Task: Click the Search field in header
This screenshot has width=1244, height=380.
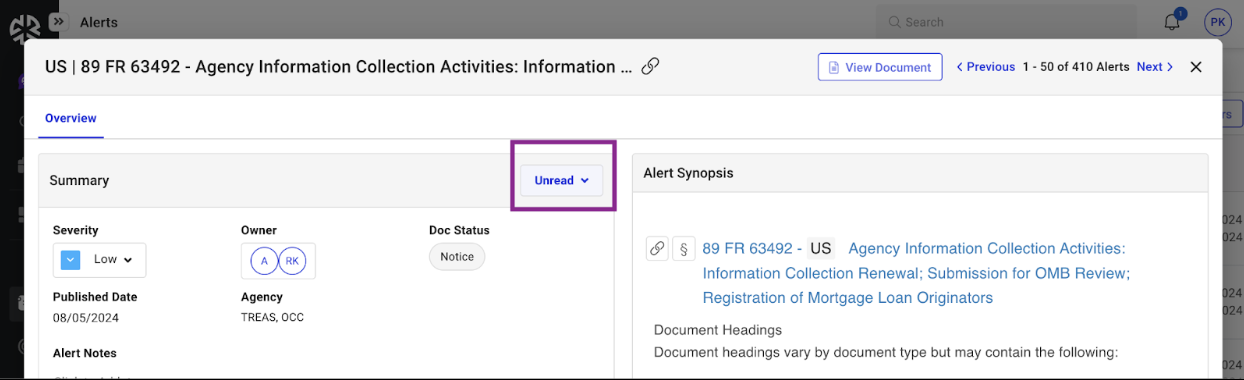Action: [1006, 22]
